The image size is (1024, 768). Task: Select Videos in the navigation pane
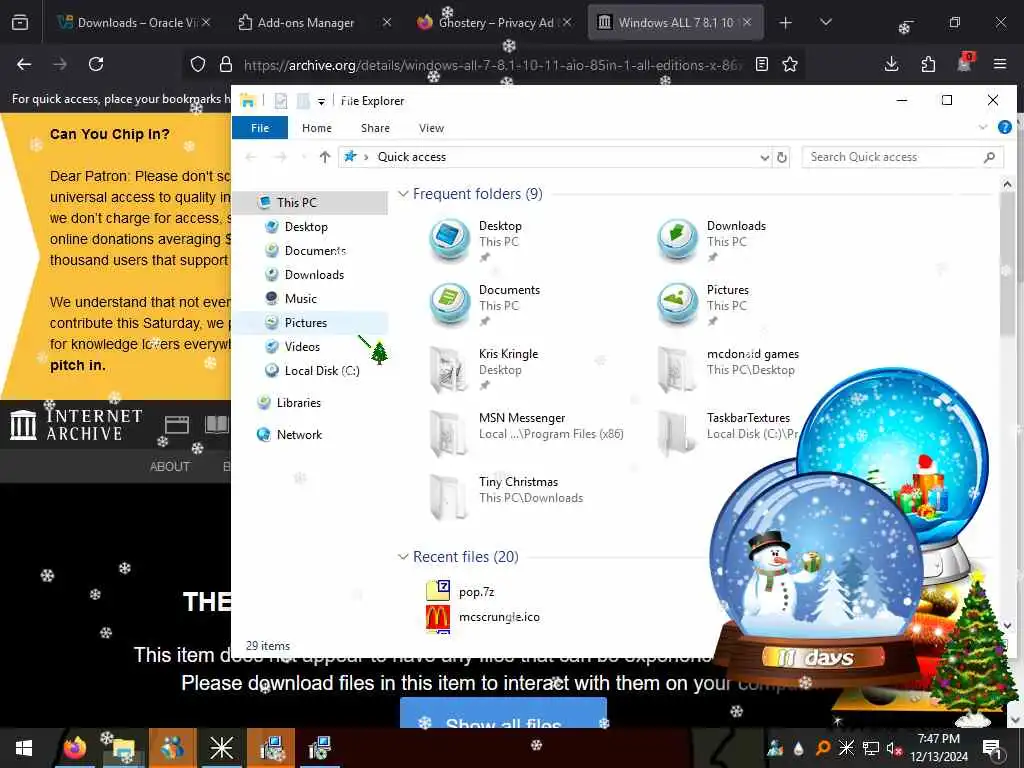tap(302, 347)
